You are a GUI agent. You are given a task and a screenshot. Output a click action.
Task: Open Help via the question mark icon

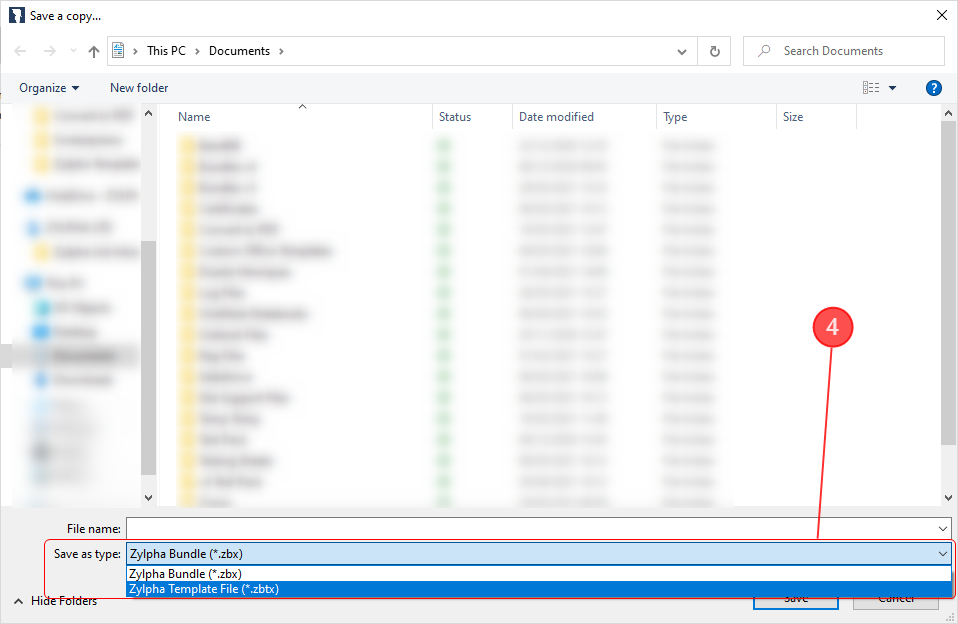933,88
